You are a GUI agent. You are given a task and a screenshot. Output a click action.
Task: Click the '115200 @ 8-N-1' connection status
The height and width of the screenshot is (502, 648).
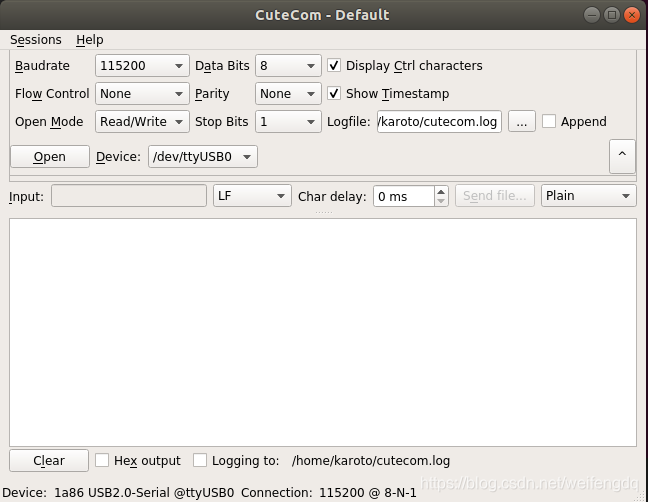[x=368, y=493]
